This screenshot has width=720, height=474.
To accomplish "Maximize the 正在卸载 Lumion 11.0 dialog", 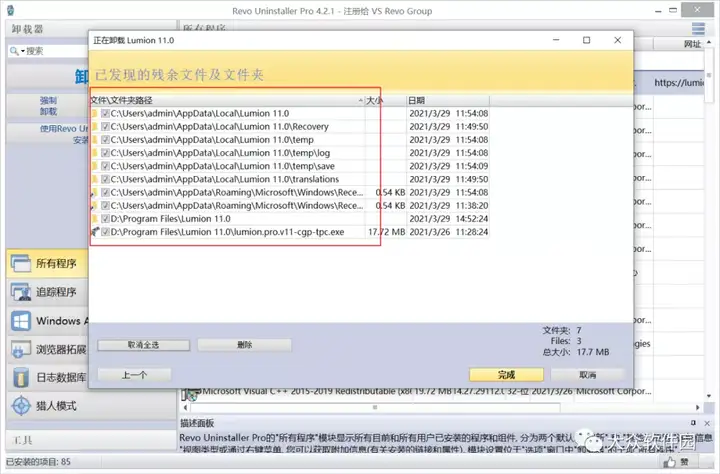I will 586,40.
